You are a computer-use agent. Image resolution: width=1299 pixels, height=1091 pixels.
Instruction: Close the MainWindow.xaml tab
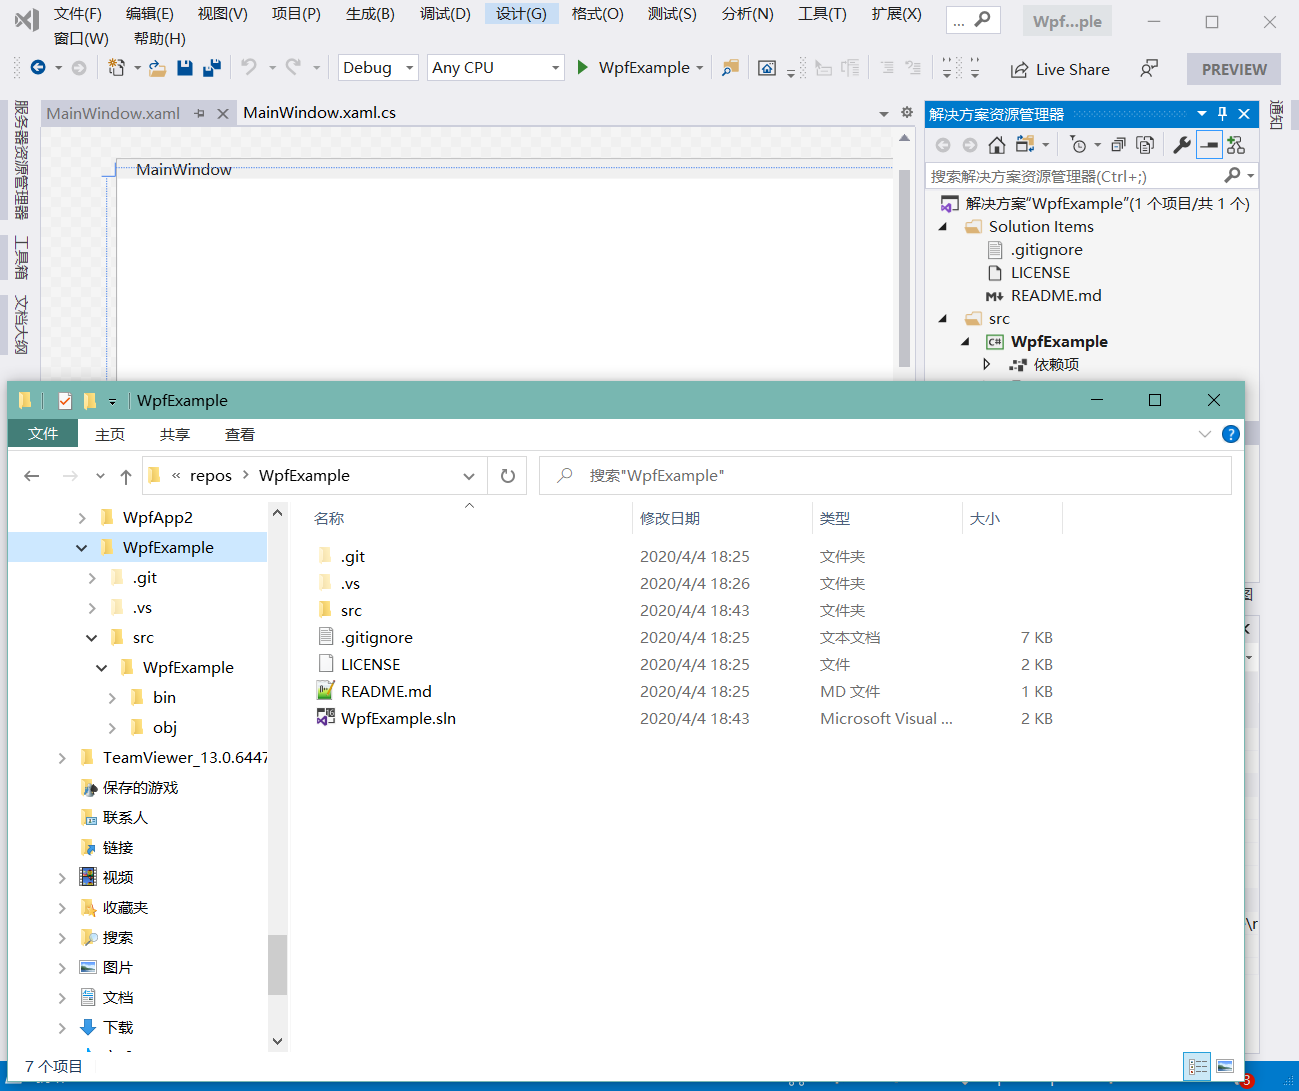pos(223,114)
